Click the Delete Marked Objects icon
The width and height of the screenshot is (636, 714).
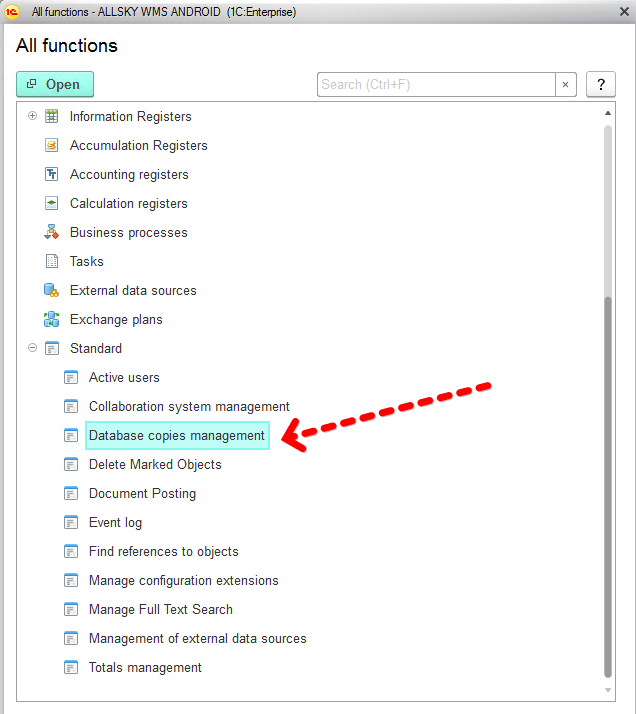(x=71, y=464)
